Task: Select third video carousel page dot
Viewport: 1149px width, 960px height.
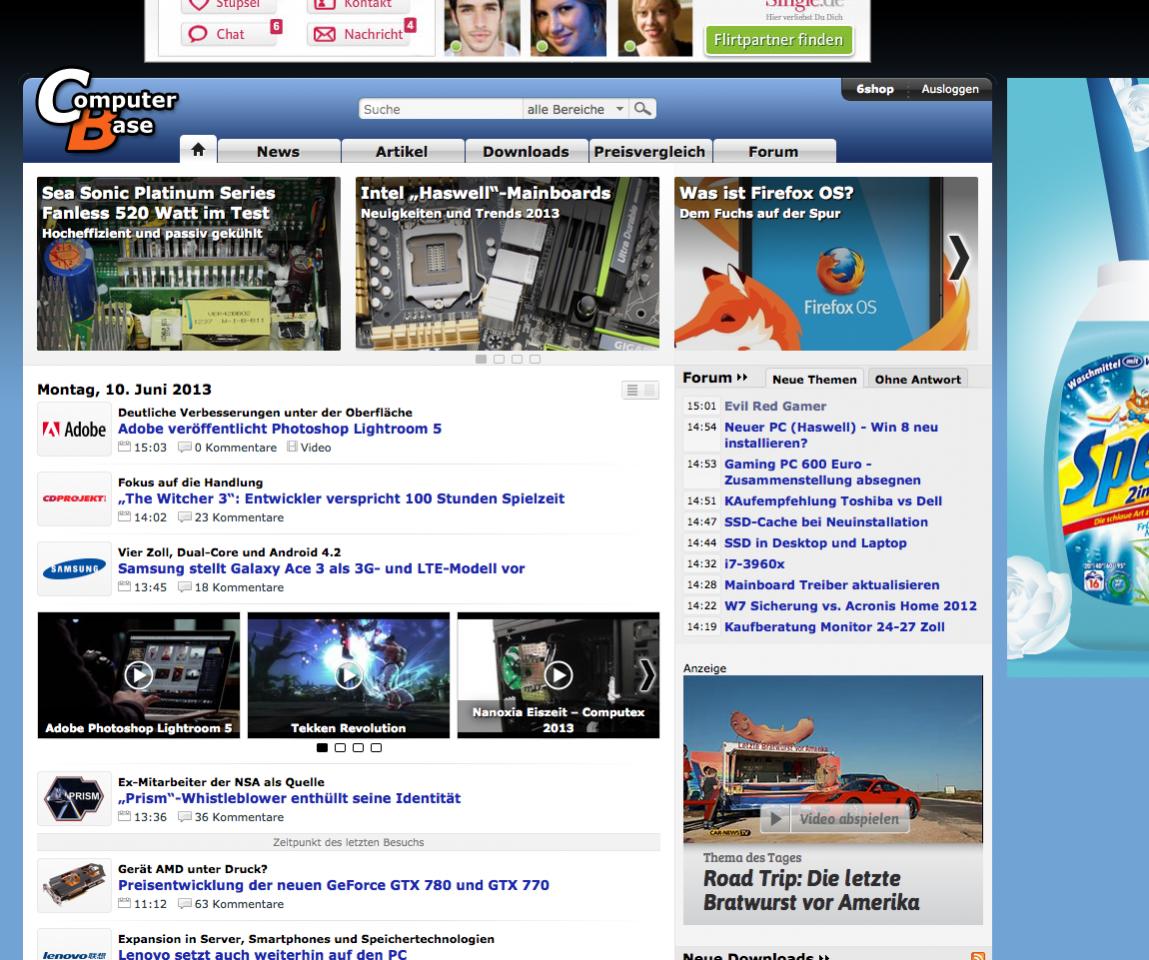Action: pos(358,747)
